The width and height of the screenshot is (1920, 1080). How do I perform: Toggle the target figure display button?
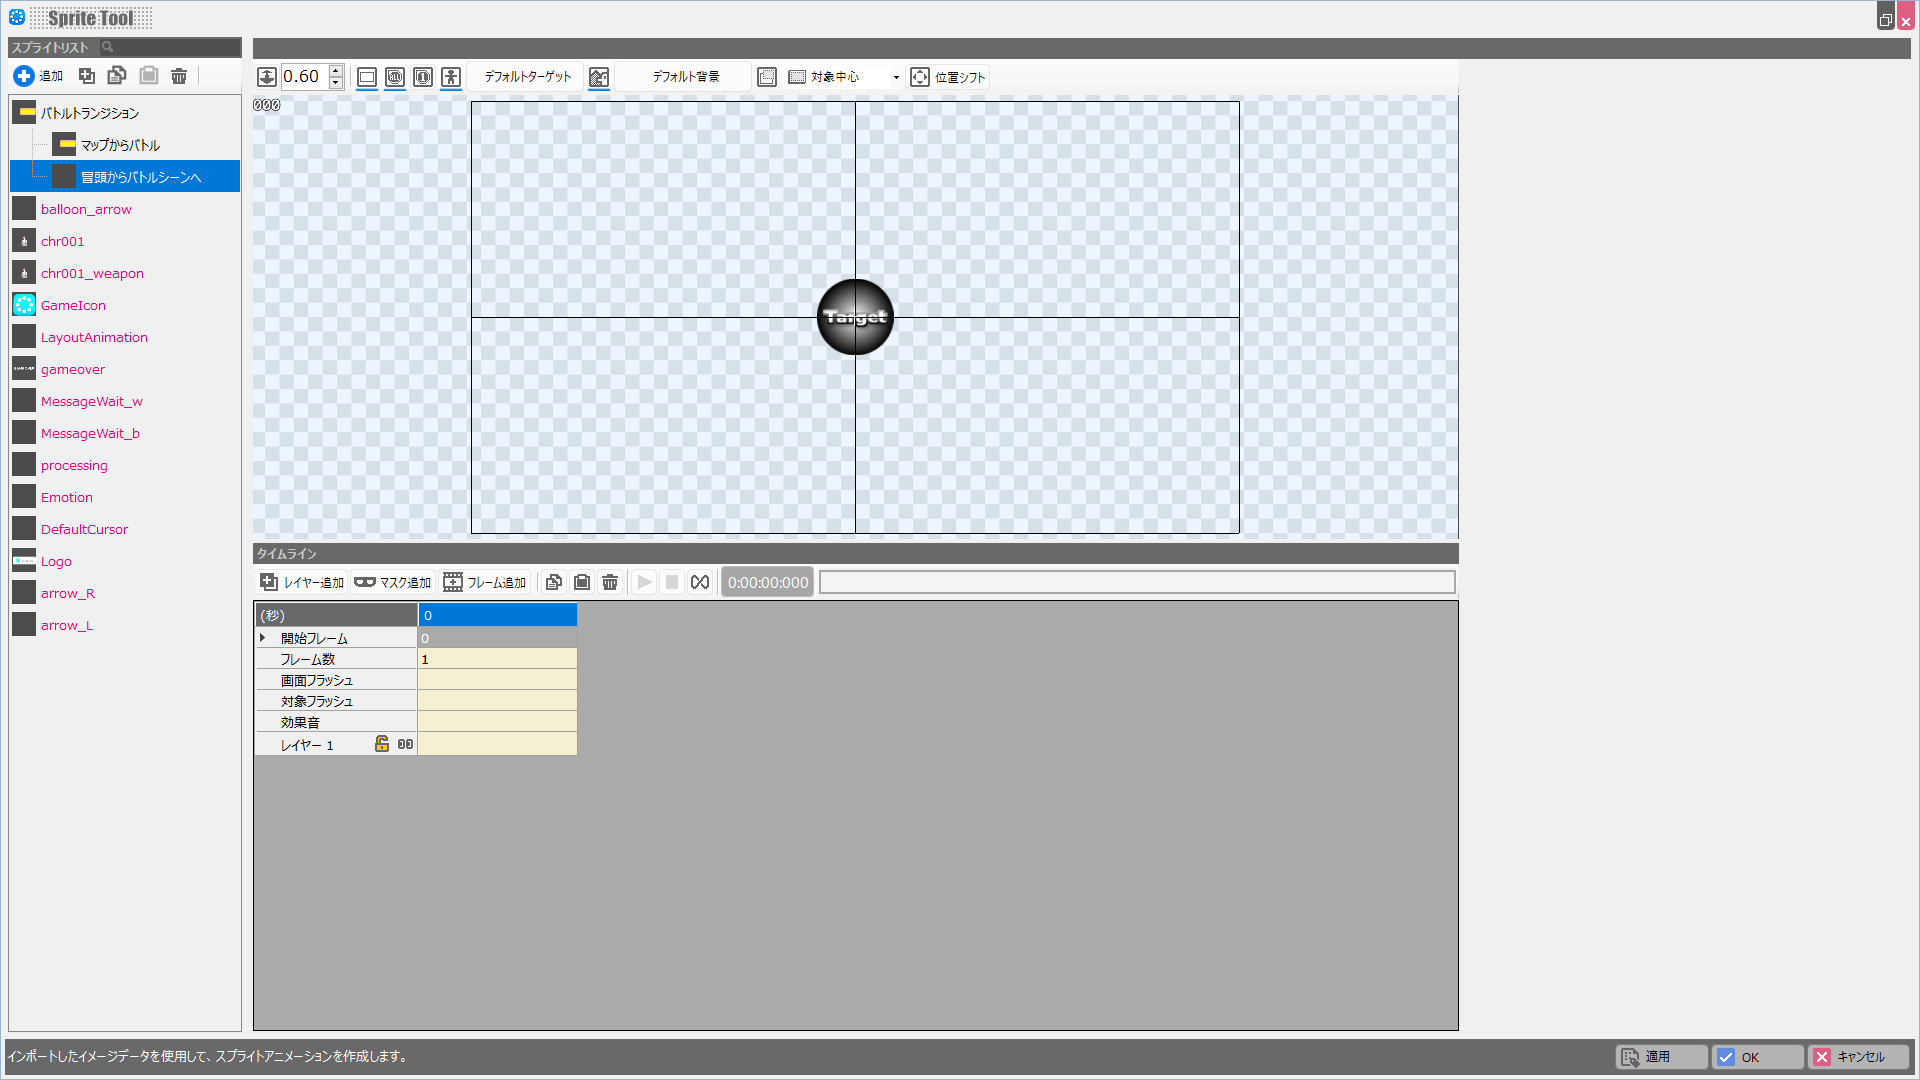click(x=451, y=77)
